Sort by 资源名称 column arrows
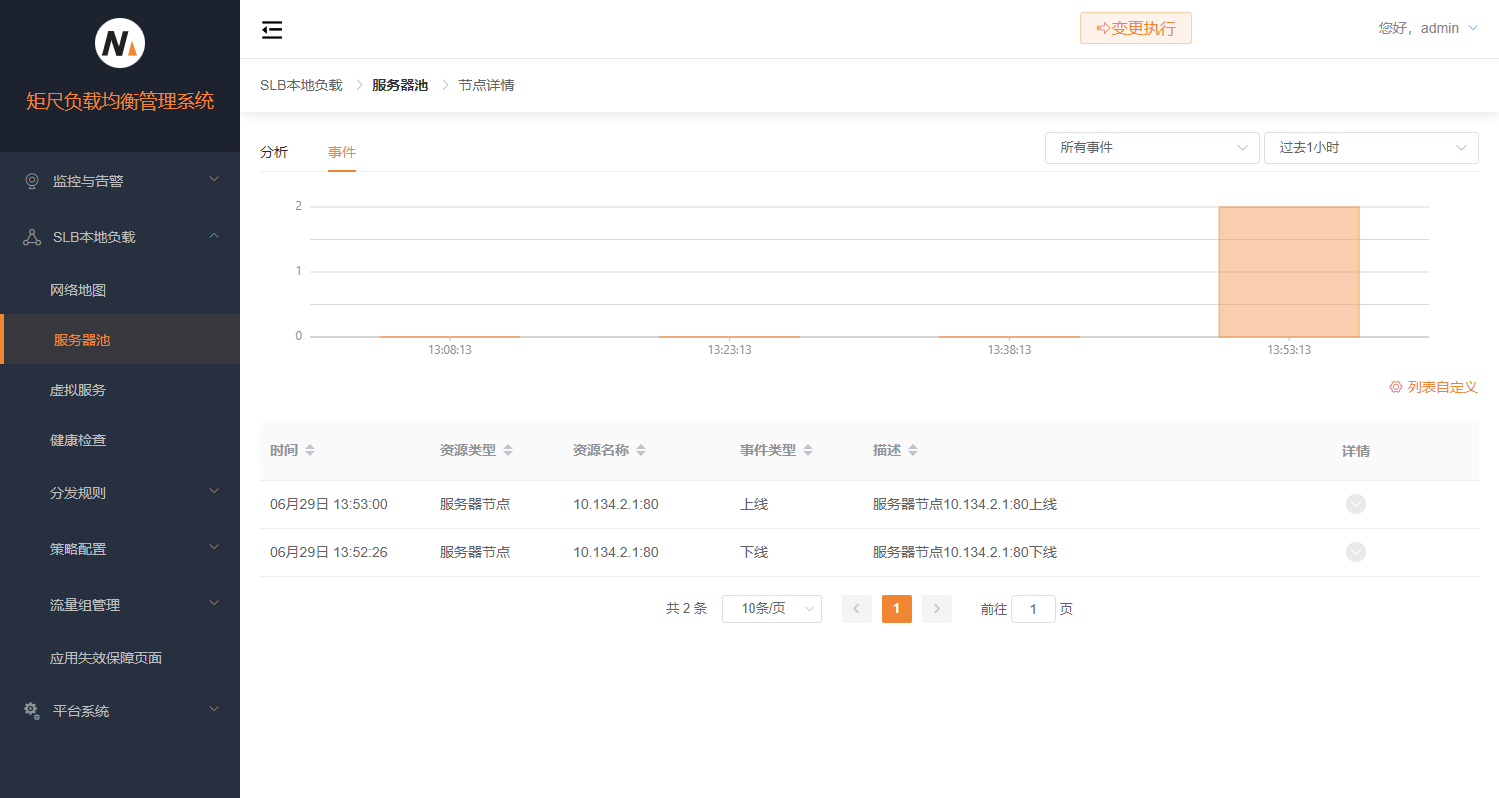 point(641,451)
